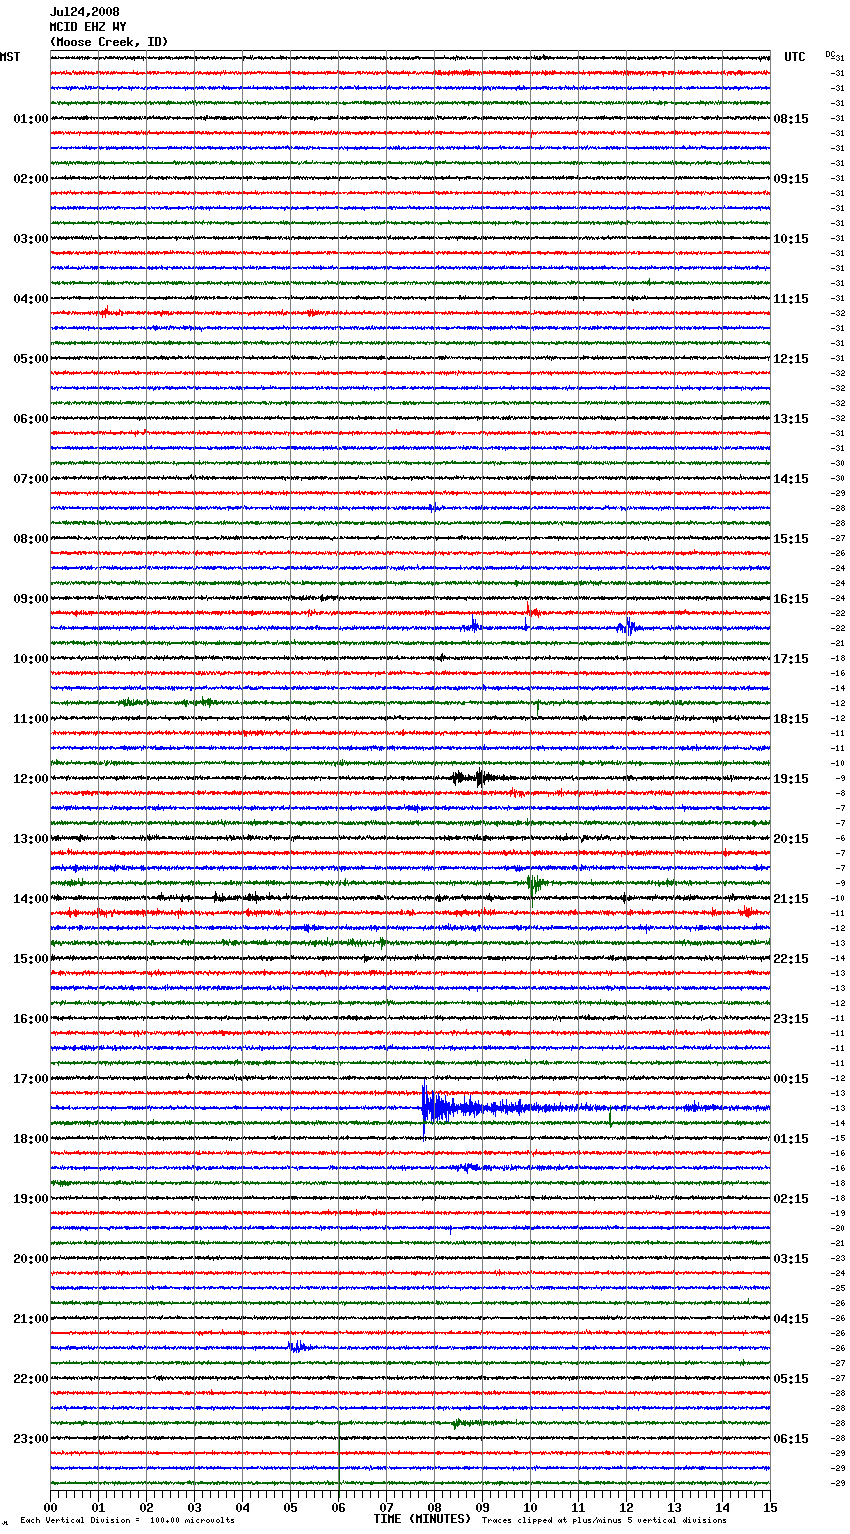This screenshot has height=1534, width=850.
Task: Click the Traces clipped at plus/minus 5 divisions note
Action: (x=604, y=1520)
